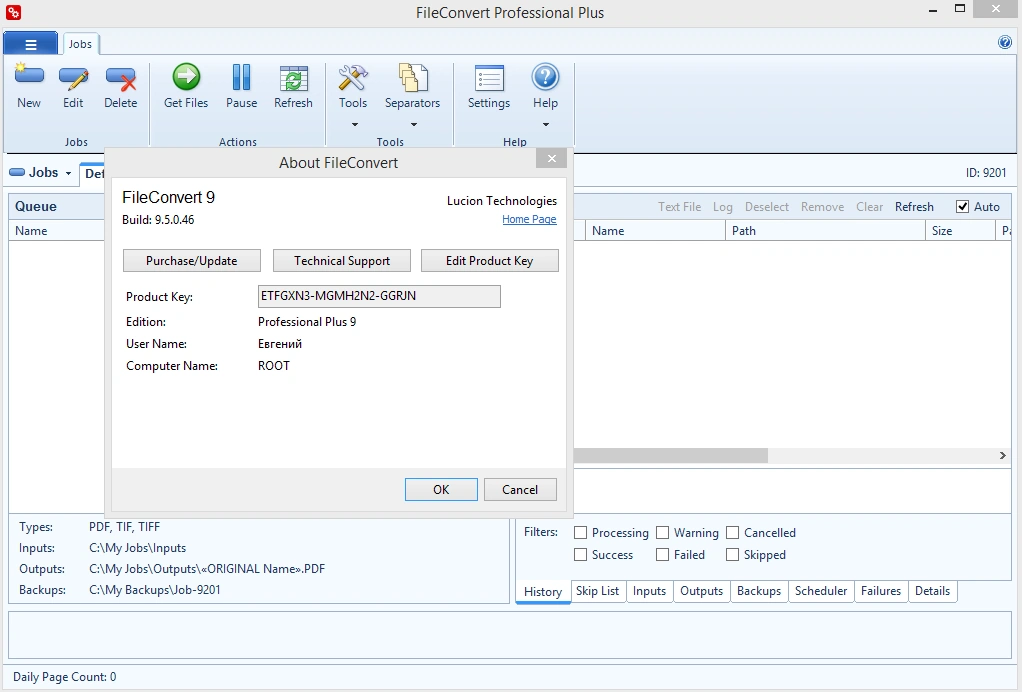1022x692 pixels.
Task: Open the Tools hammer icon
Action: click(353, 78)
